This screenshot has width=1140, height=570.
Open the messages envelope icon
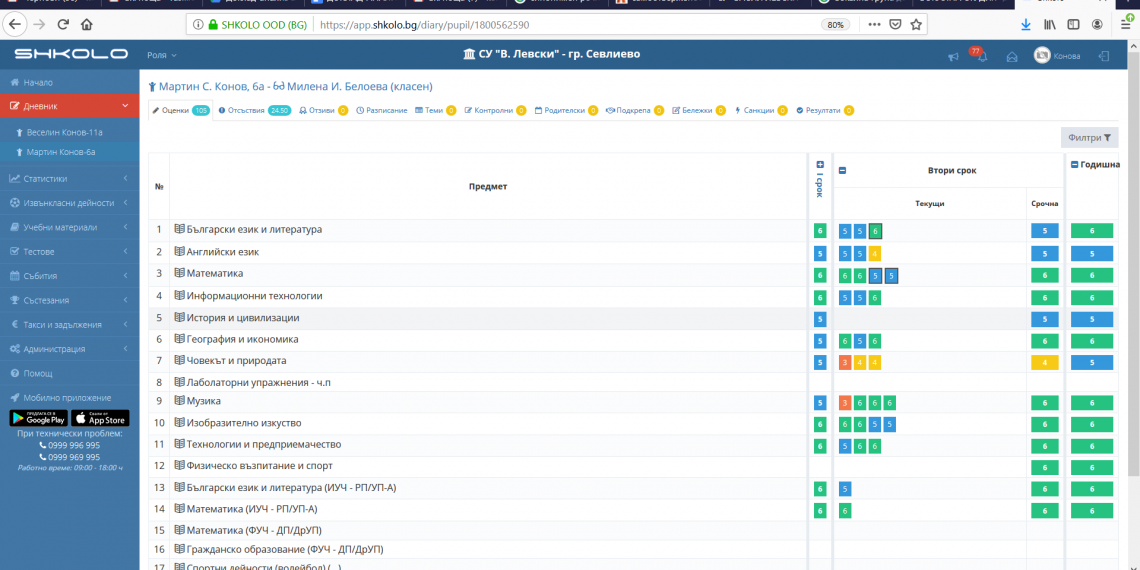[x=1012, y=57]
